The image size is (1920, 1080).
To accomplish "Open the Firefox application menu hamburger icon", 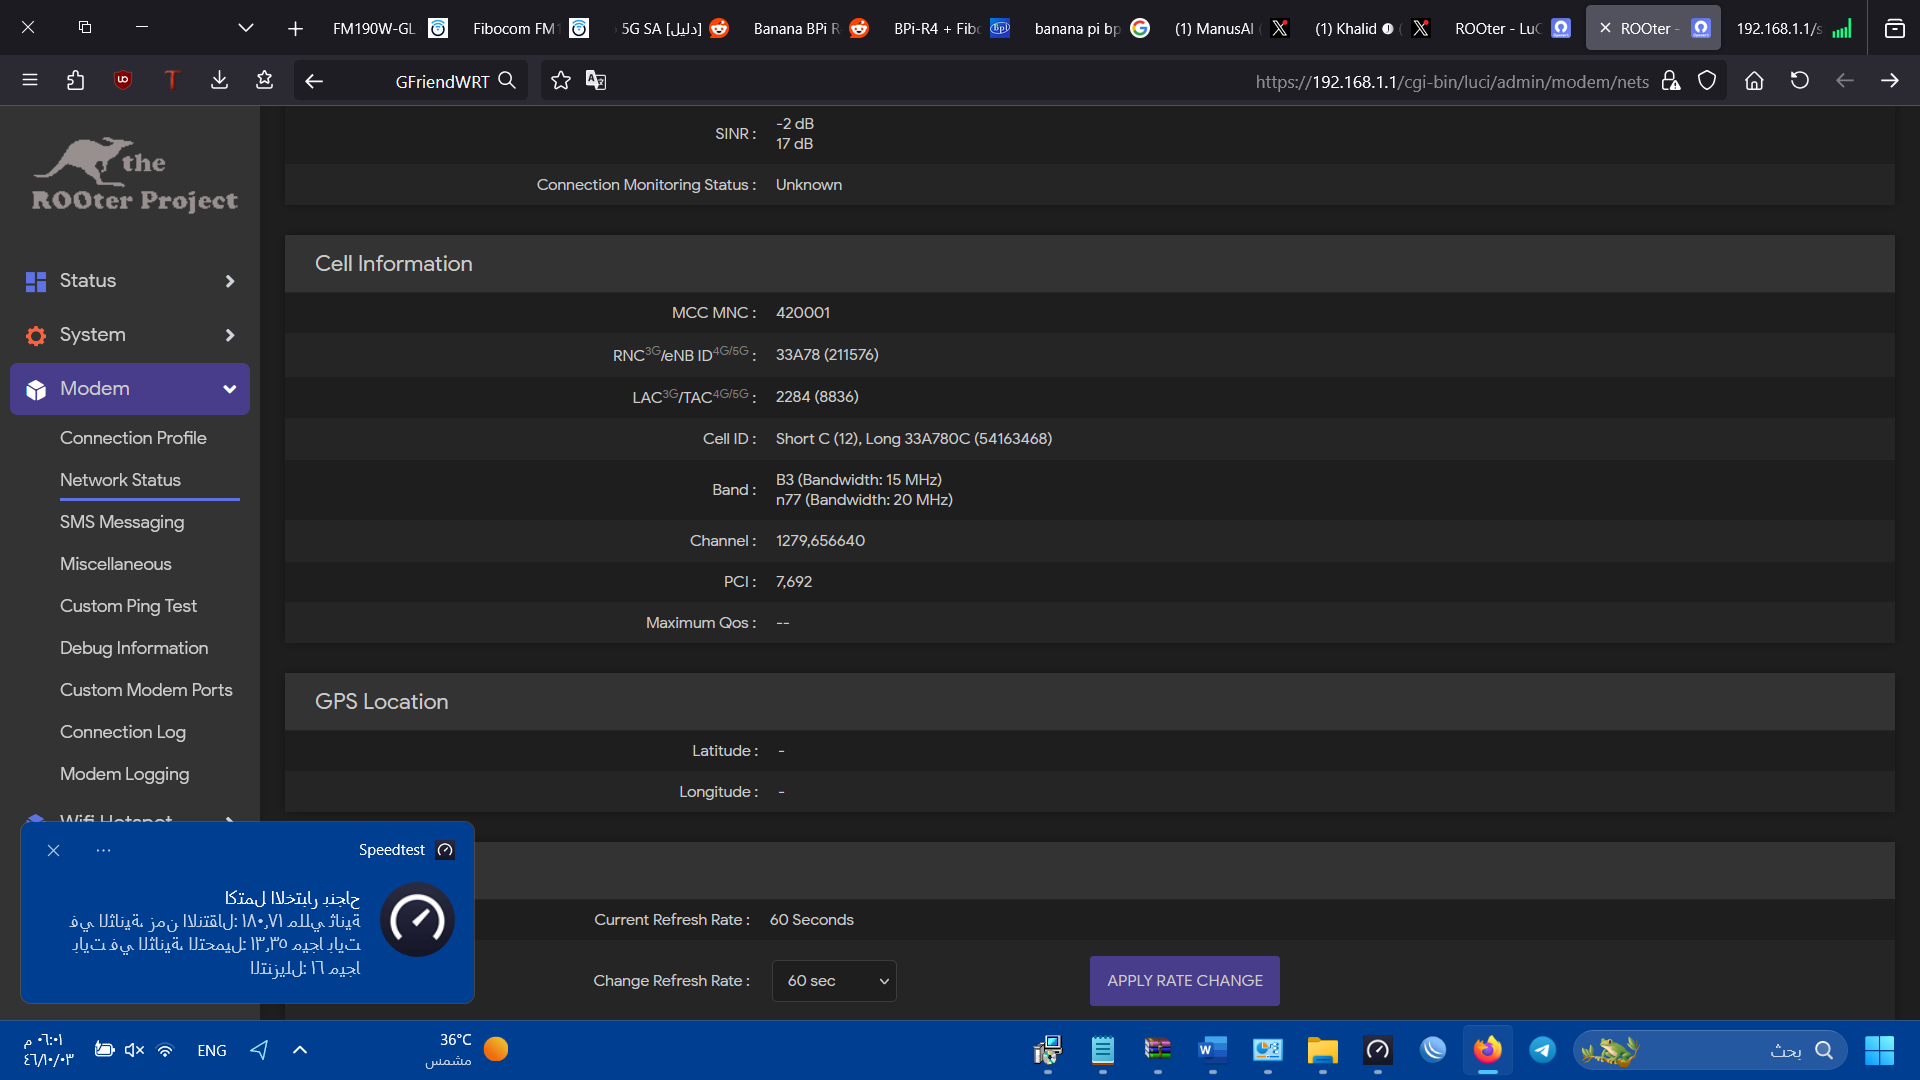I will (30, 80).
